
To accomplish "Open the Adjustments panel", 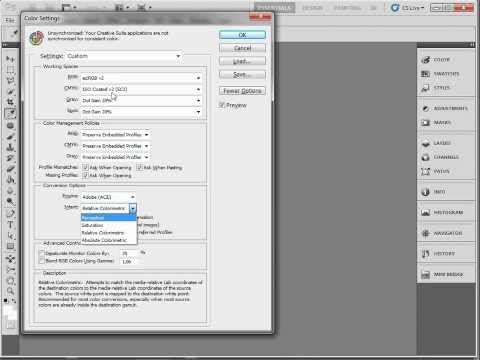I will pos(446,108).
